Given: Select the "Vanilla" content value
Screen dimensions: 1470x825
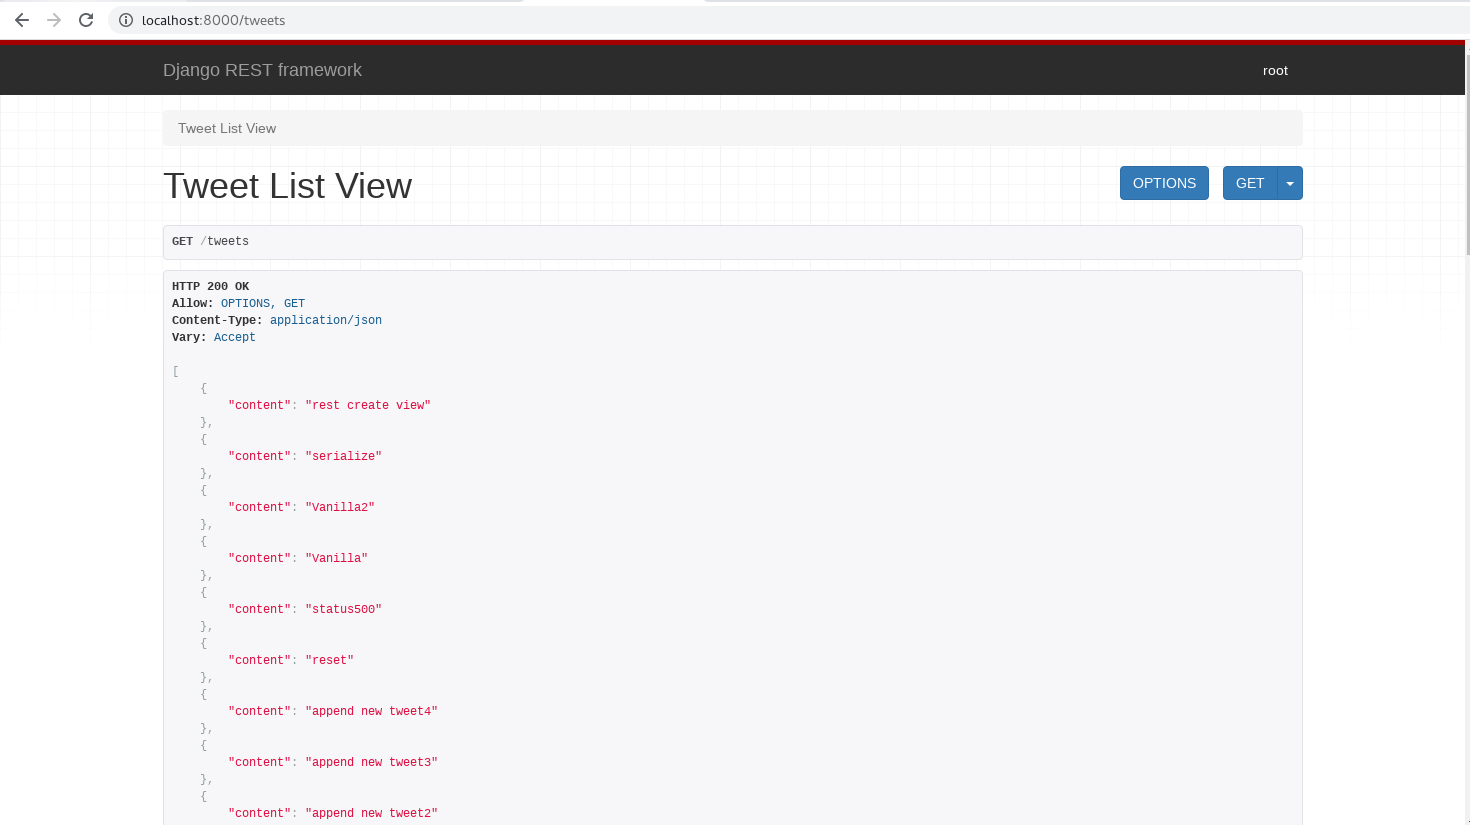Looking at the screenshot, I should tap(336, 558).
